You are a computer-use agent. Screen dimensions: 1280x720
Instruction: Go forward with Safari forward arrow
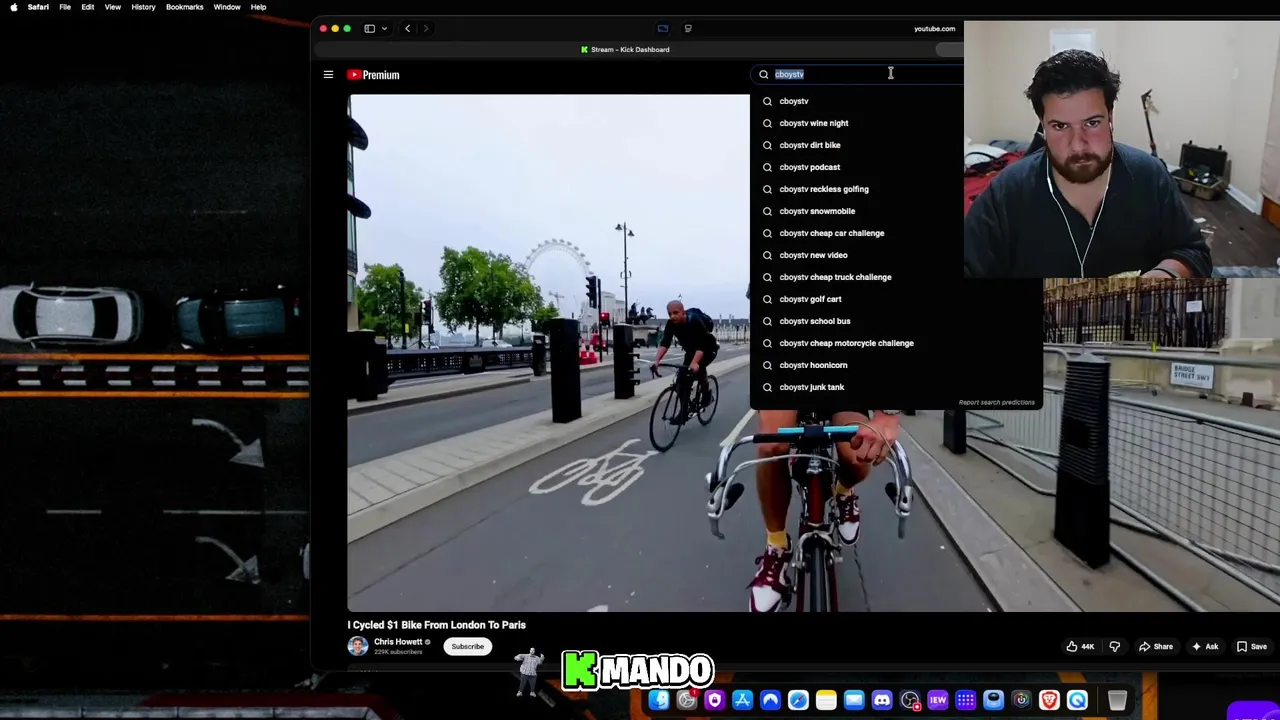425,29
